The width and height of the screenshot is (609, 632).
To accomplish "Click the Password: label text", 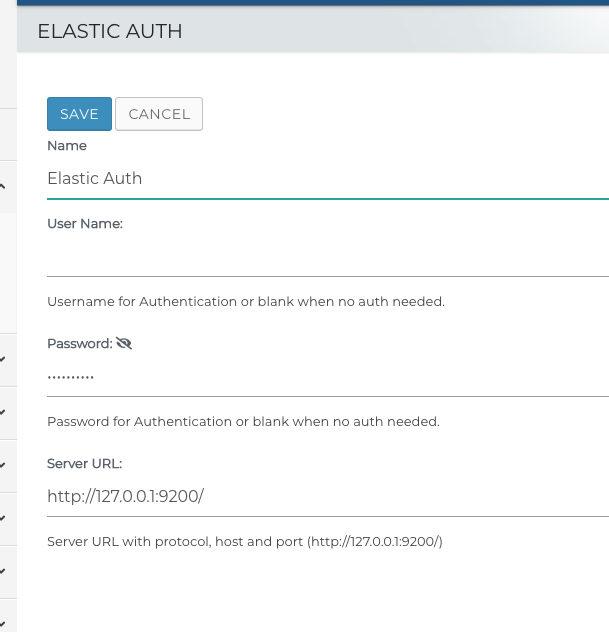I will coord(79,344).
